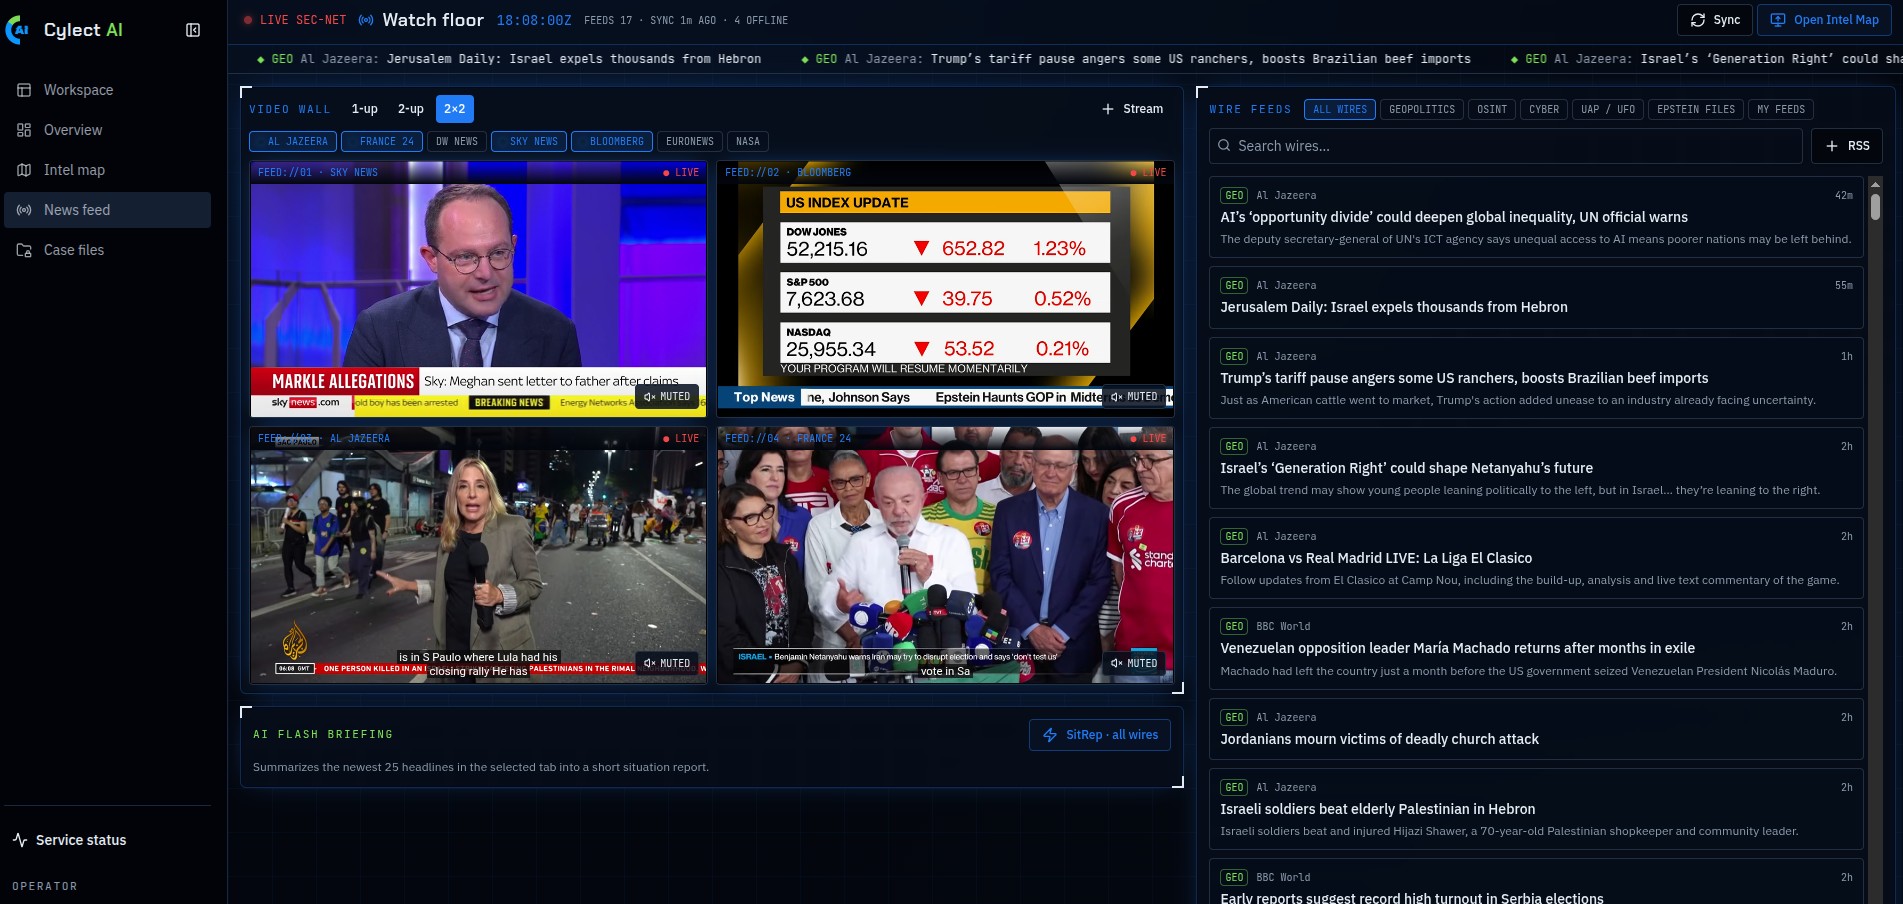This screenshot has width=1903, height=904.
Task: Open the Epstein Files wire tab
Action: tap(1696, 109)
